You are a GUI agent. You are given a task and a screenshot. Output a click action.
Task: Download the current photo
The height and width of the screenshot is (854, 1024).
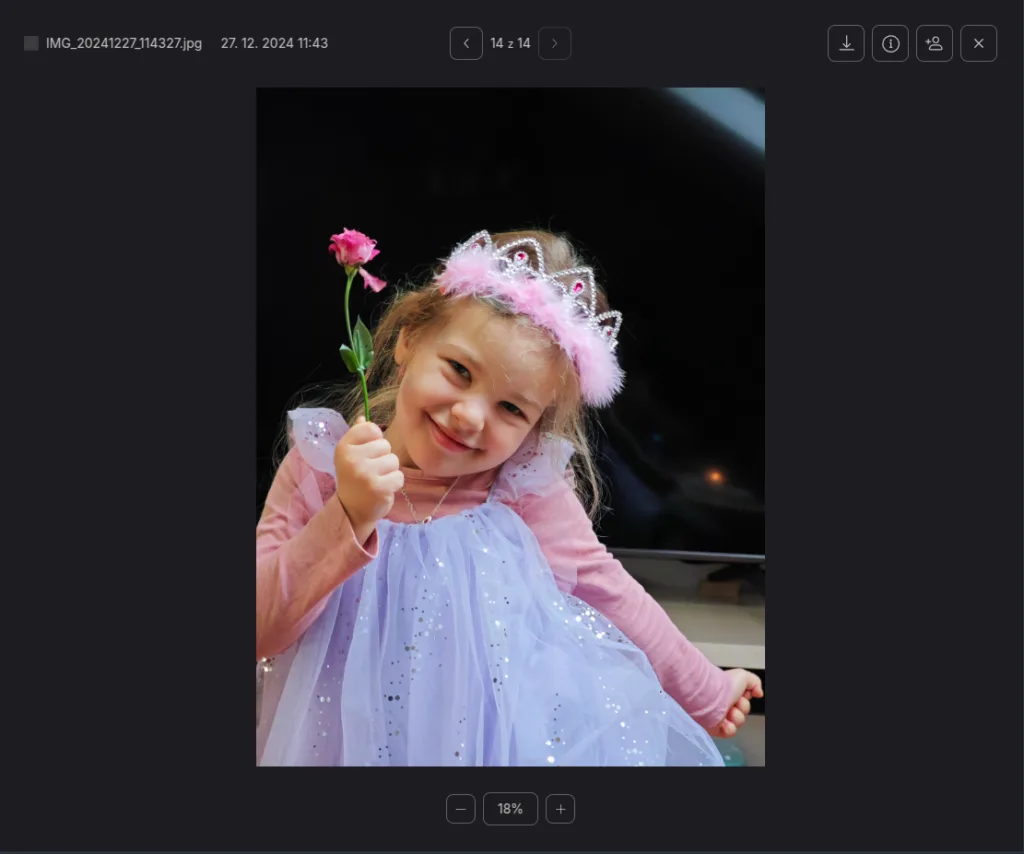pyautogui.click(x=846, y=43)
